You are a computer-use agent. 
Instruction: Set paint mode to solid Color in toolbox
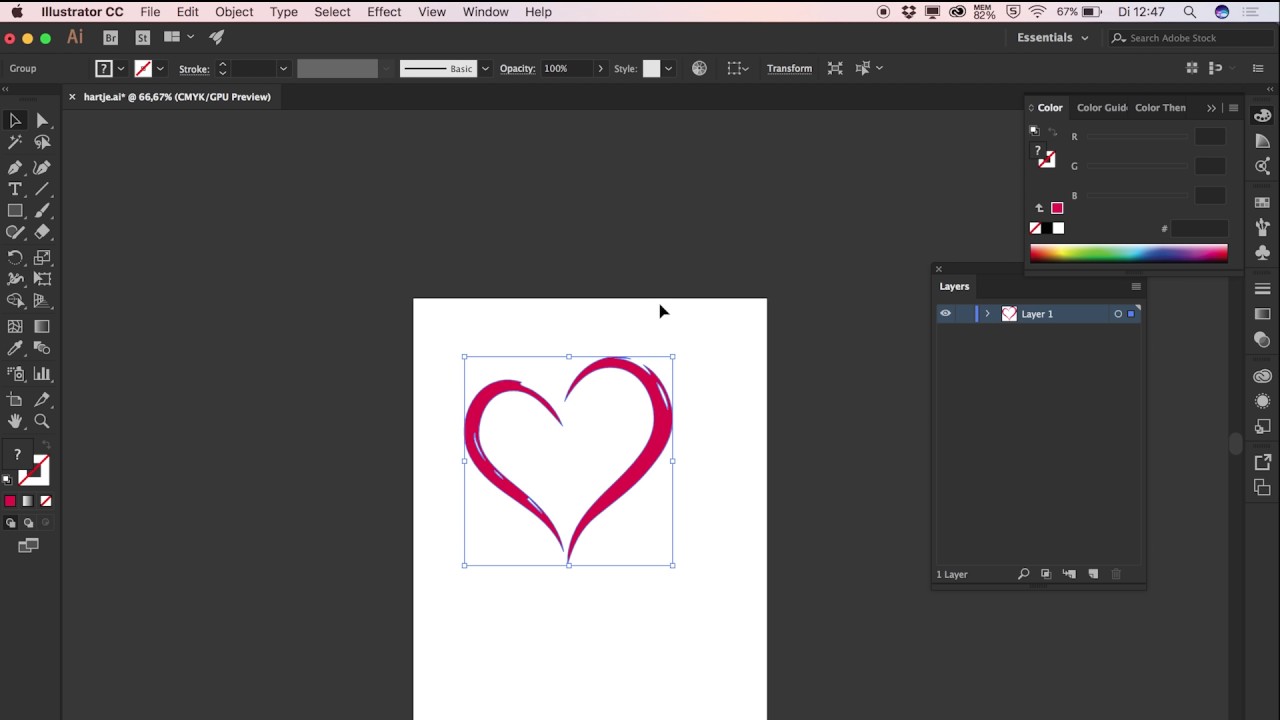(x=10, y=501)
